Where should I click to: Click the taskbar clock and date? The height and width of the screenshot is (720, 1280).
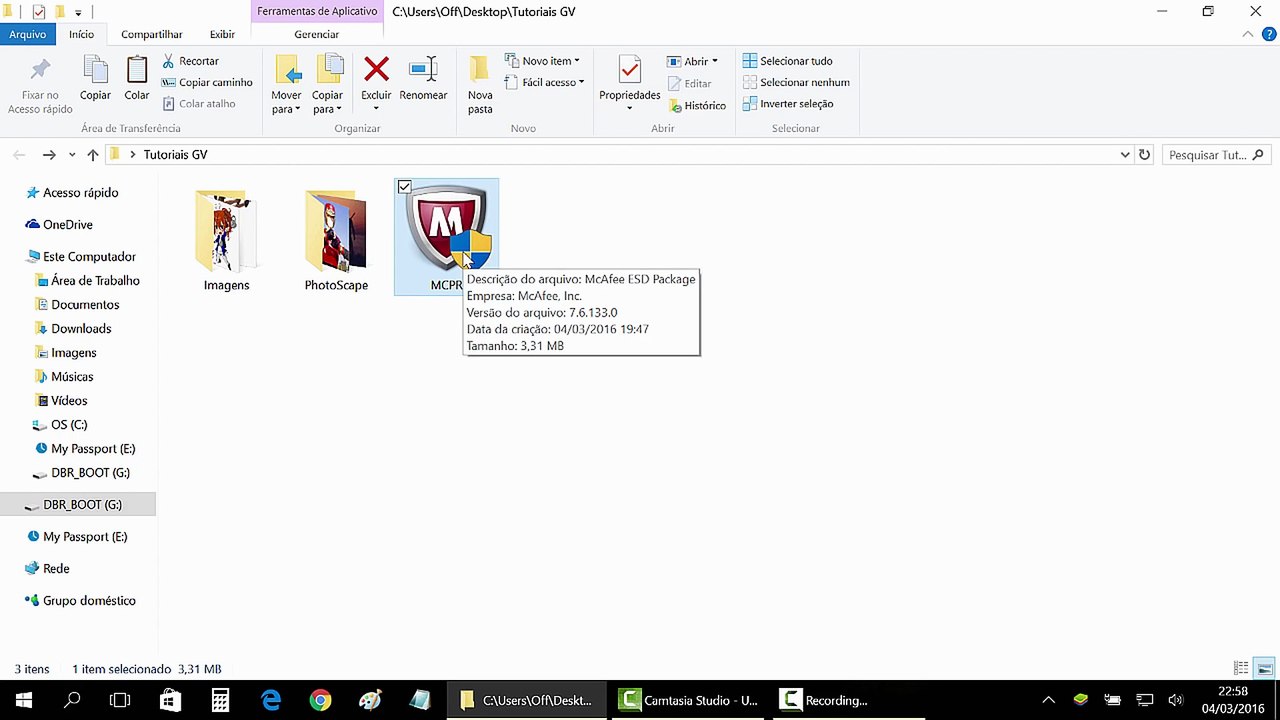coord(1233,700)
